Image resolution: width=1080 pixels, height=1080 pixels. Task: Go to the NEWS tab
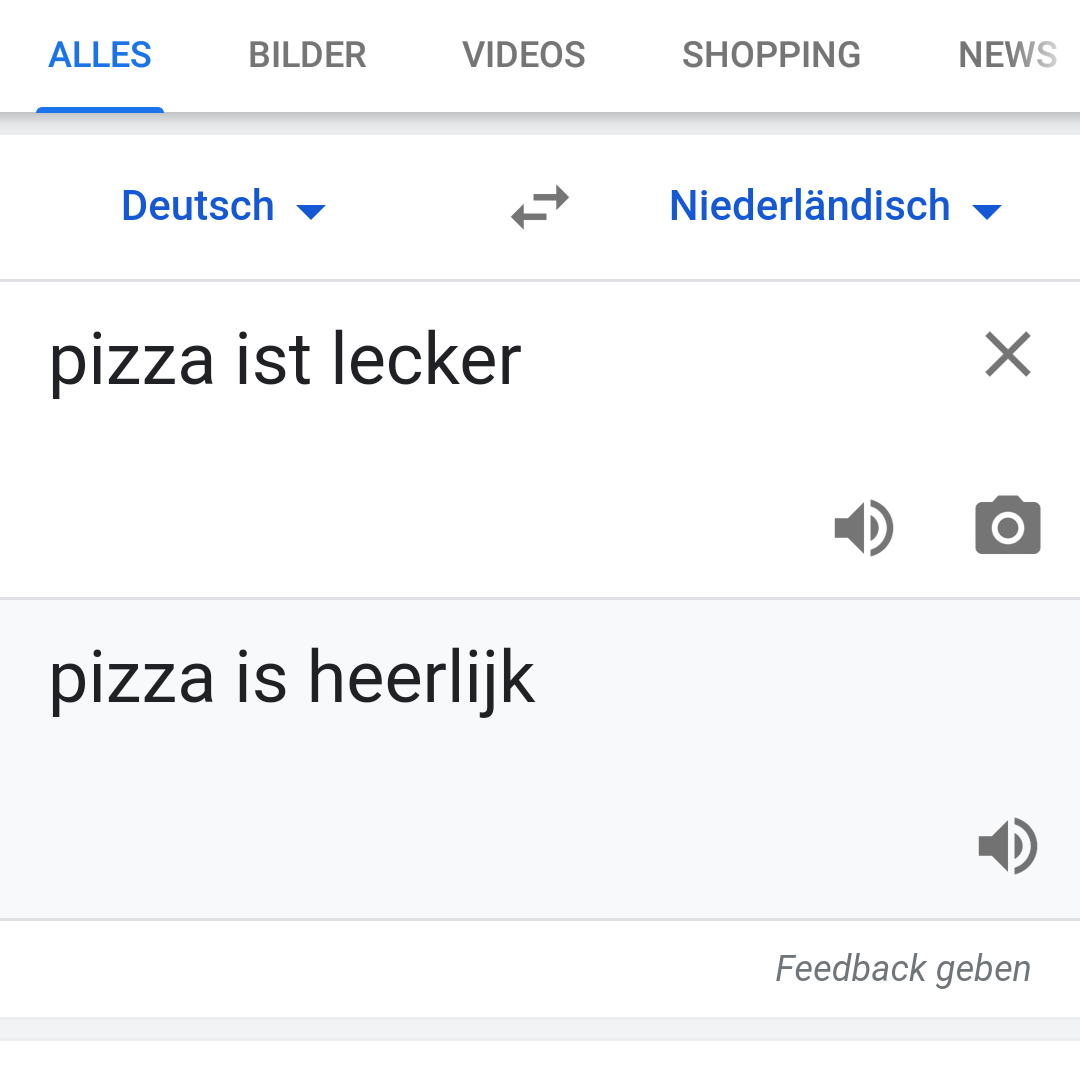tap(1007, 55)
